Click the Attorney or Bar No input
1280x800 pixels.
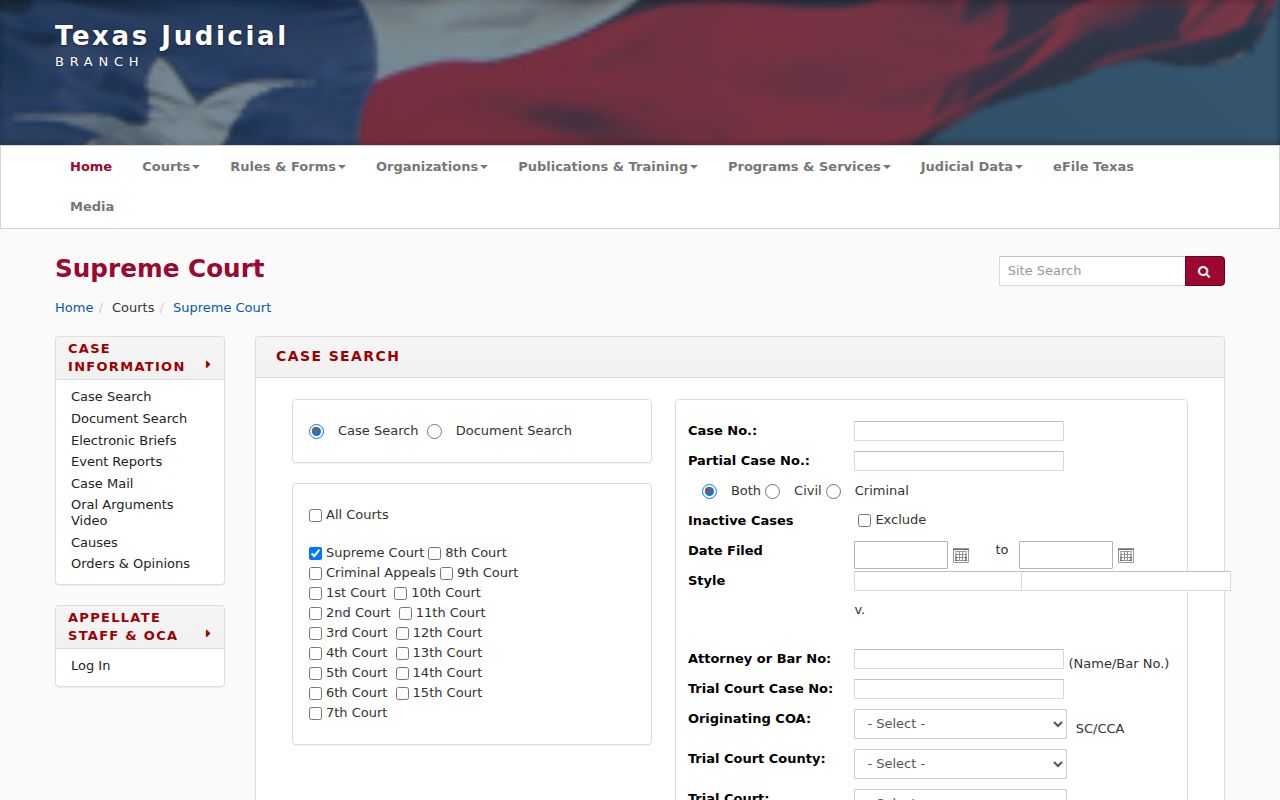pyautogui.click(x=959, y=659)
